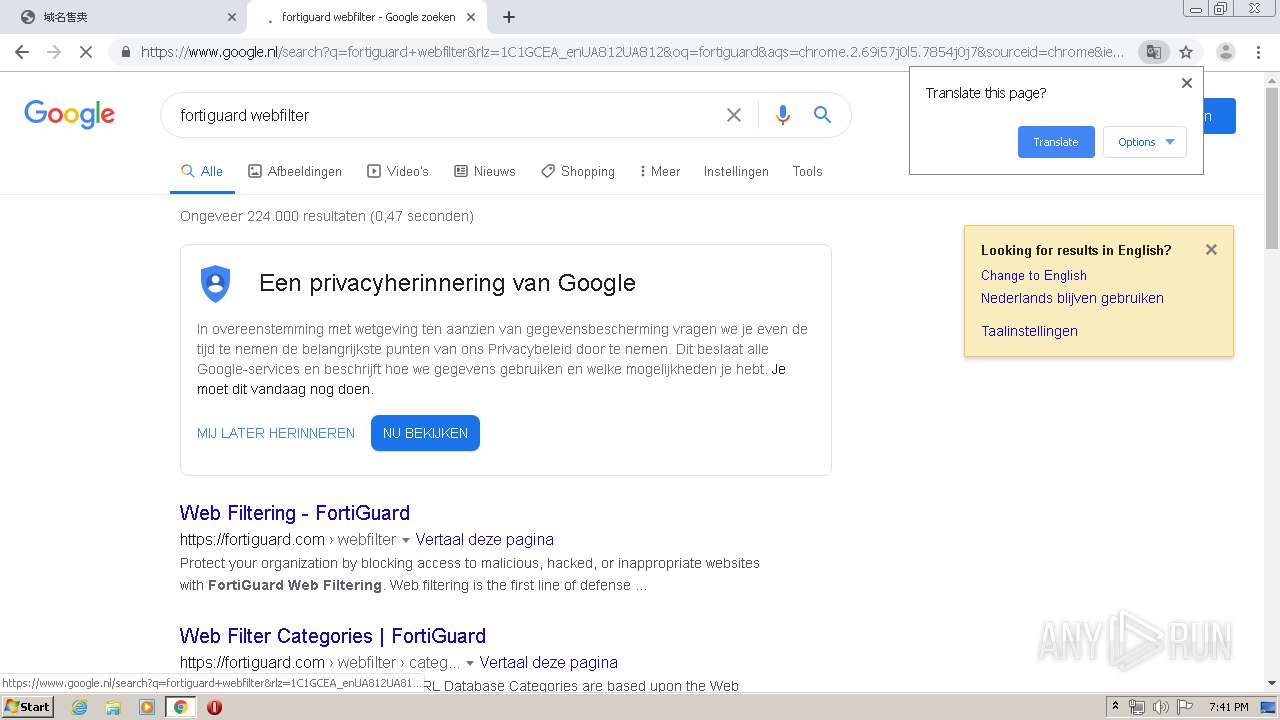Viewport: 1280px width, 720px height.
Task: Open Taalinstellingen link
Action: (x=1029, y=331)
